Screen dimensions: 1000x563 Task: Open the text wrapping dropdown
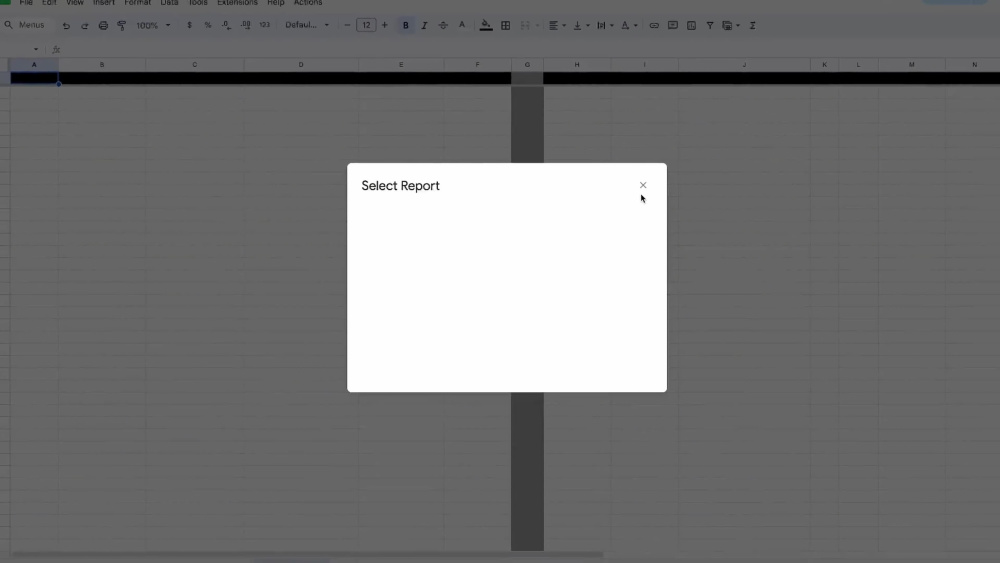coord(605,26)
